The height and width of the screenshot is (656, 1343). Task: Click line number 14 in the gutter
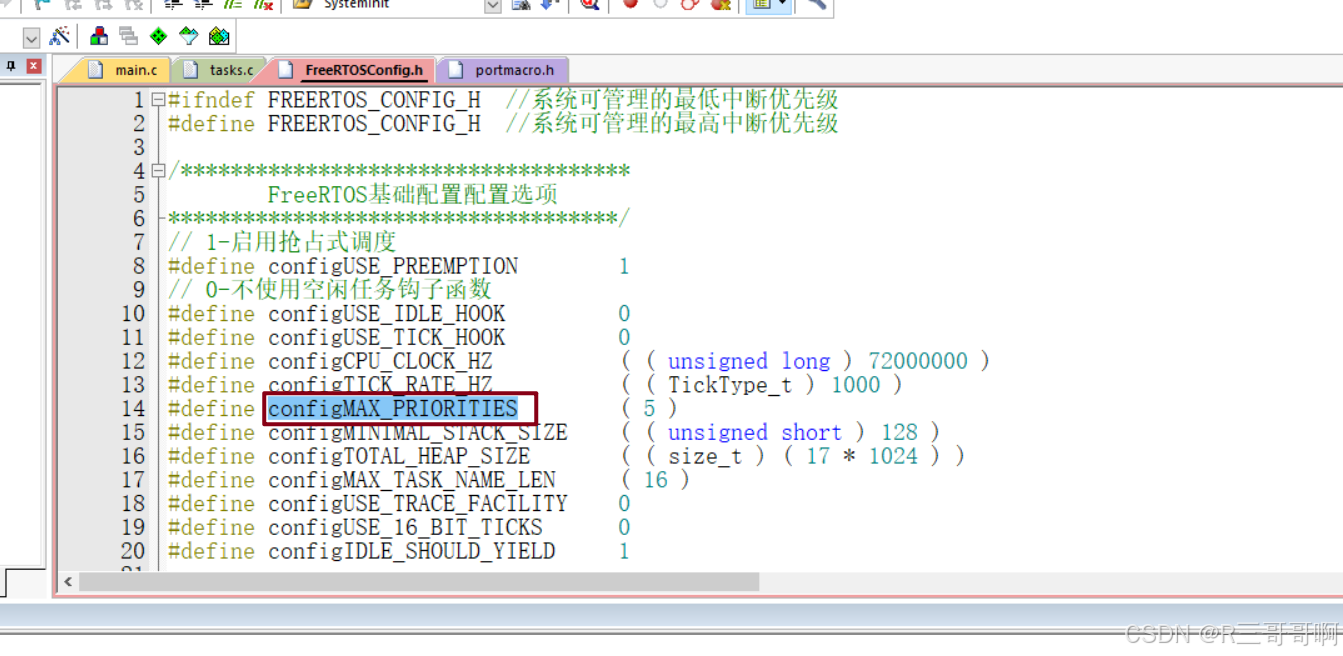point(133,408)
